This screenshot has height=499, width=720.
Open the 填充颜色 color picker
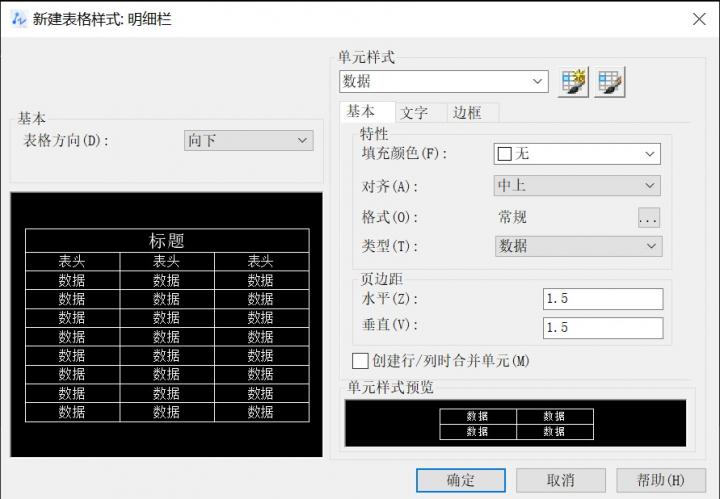click(578, 154)
